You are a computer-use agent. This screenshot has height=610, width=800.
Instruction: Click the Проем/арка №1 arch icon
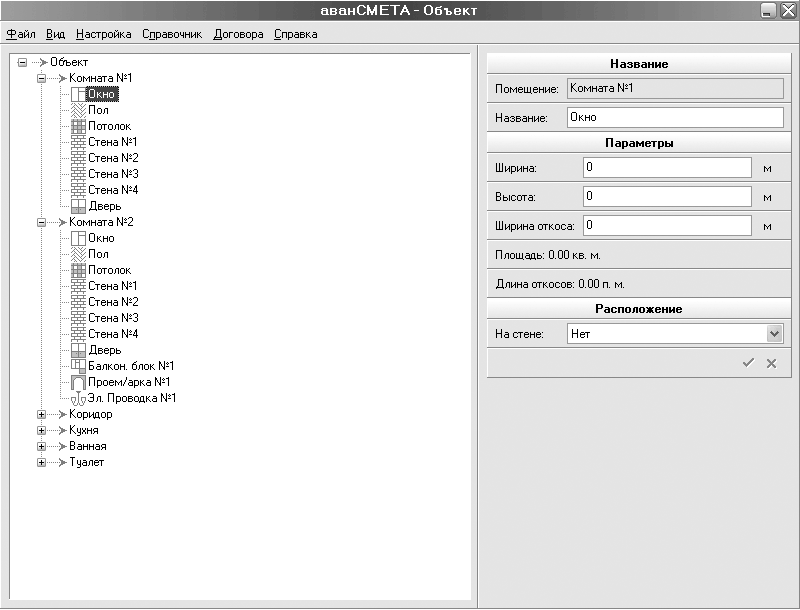point(79,382)
